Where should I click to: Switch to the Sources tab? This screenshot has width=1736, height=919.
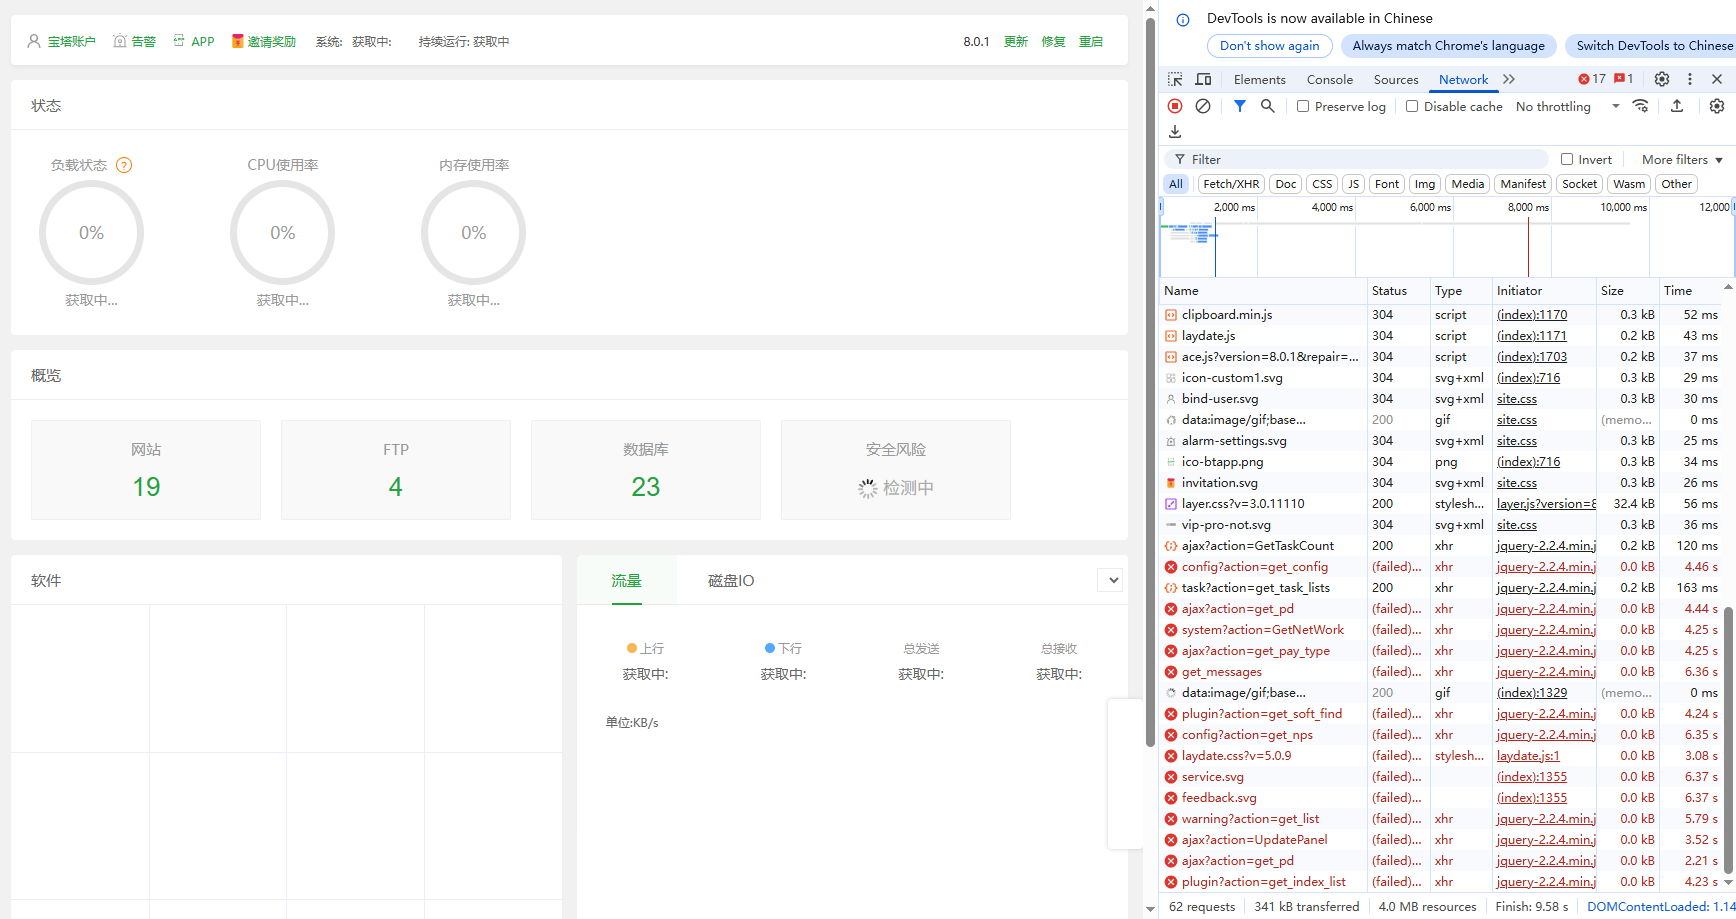click(1395, 79)
